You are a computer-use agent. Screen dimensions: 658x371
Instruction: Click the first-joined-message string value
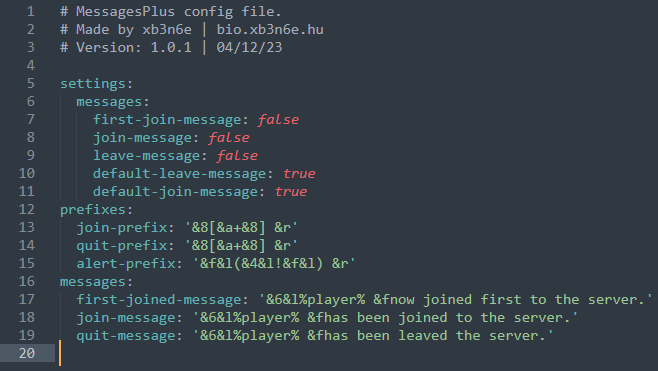click(x=455, y=300)
